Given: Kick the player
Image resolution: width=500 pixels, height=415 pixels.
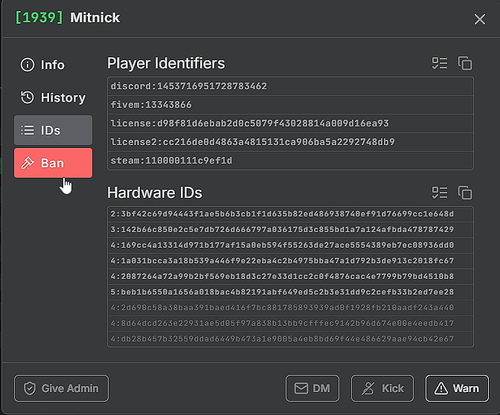Looking at the screenshot, I should (382, 388).
